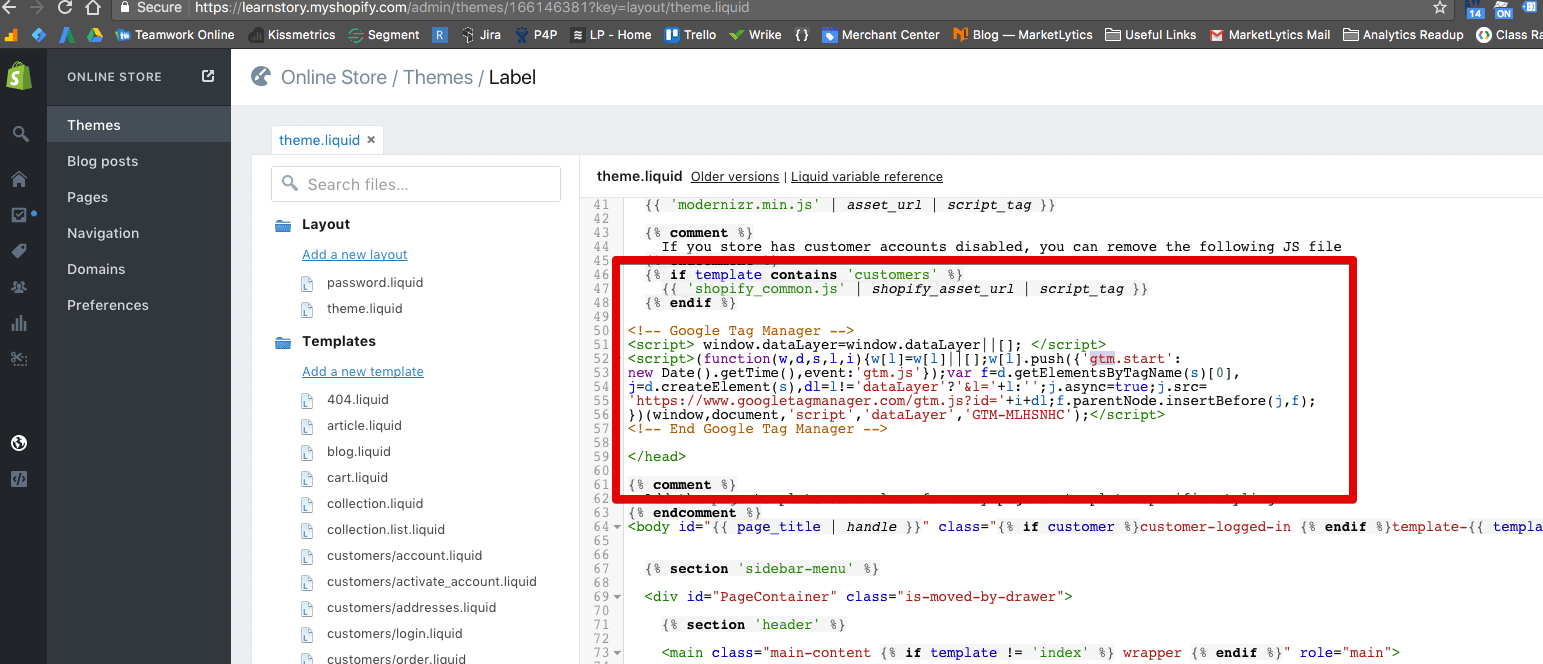Click the Products tag icon

click(20, 251)
